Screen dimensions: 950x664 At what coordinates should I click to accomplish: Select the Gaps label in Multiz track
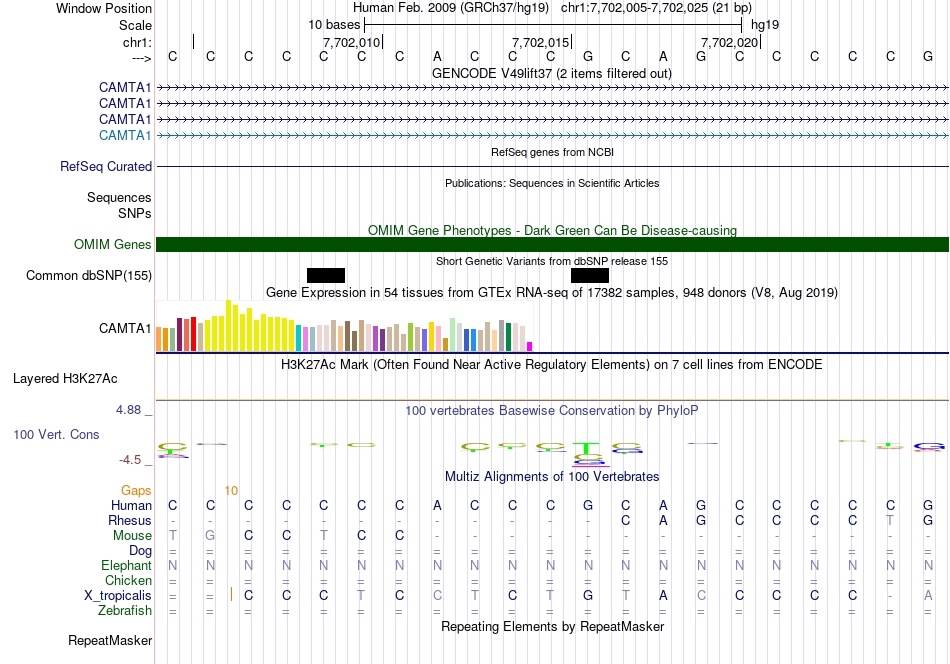[136, 490]
